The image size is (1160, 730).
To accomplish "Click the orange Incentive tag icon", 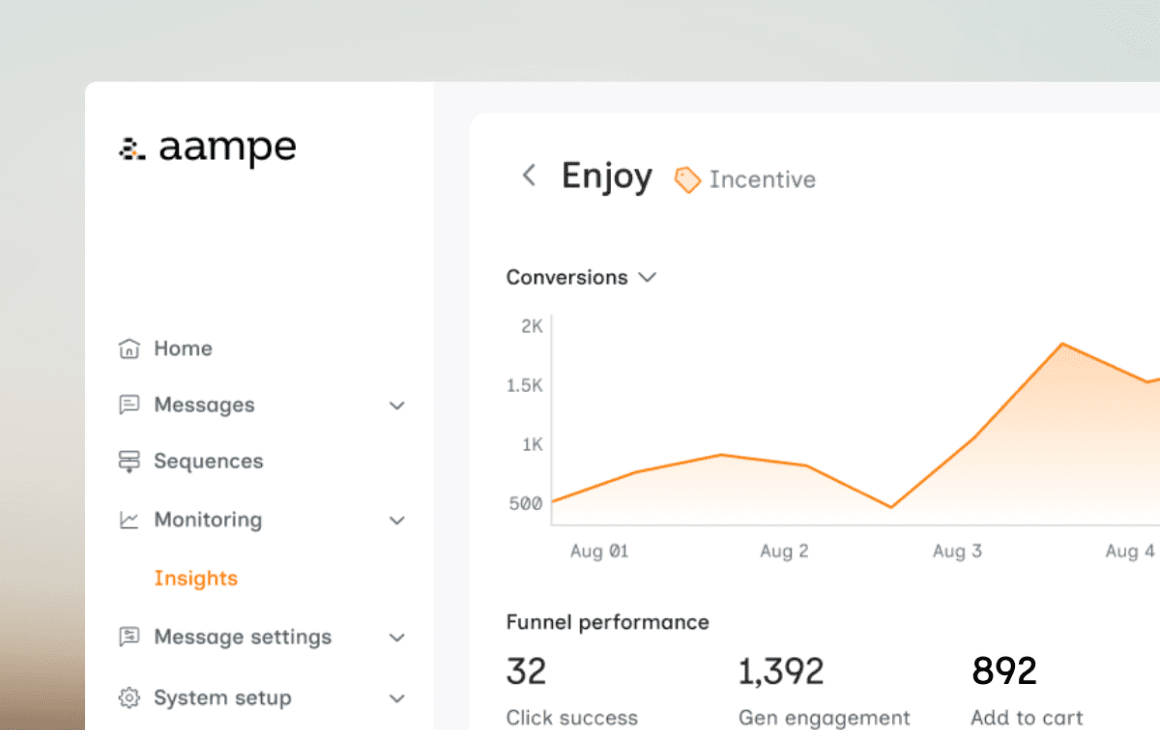I will tap(687, 179).
